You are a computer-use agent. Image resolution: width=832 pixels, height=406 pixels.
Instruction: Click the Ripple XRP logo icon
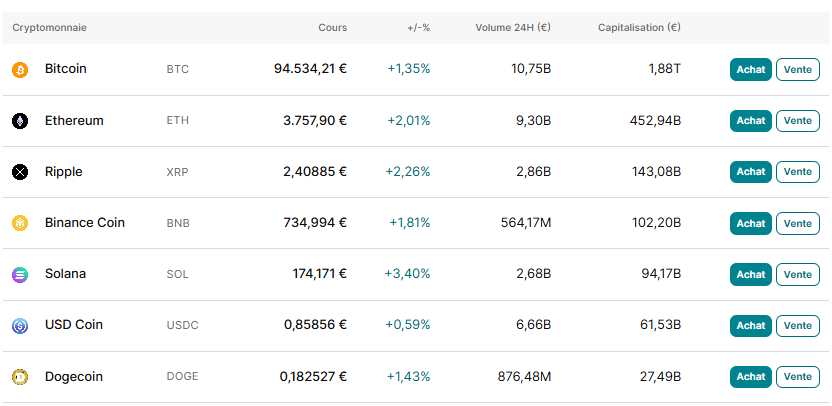click(x=20, y=172)
